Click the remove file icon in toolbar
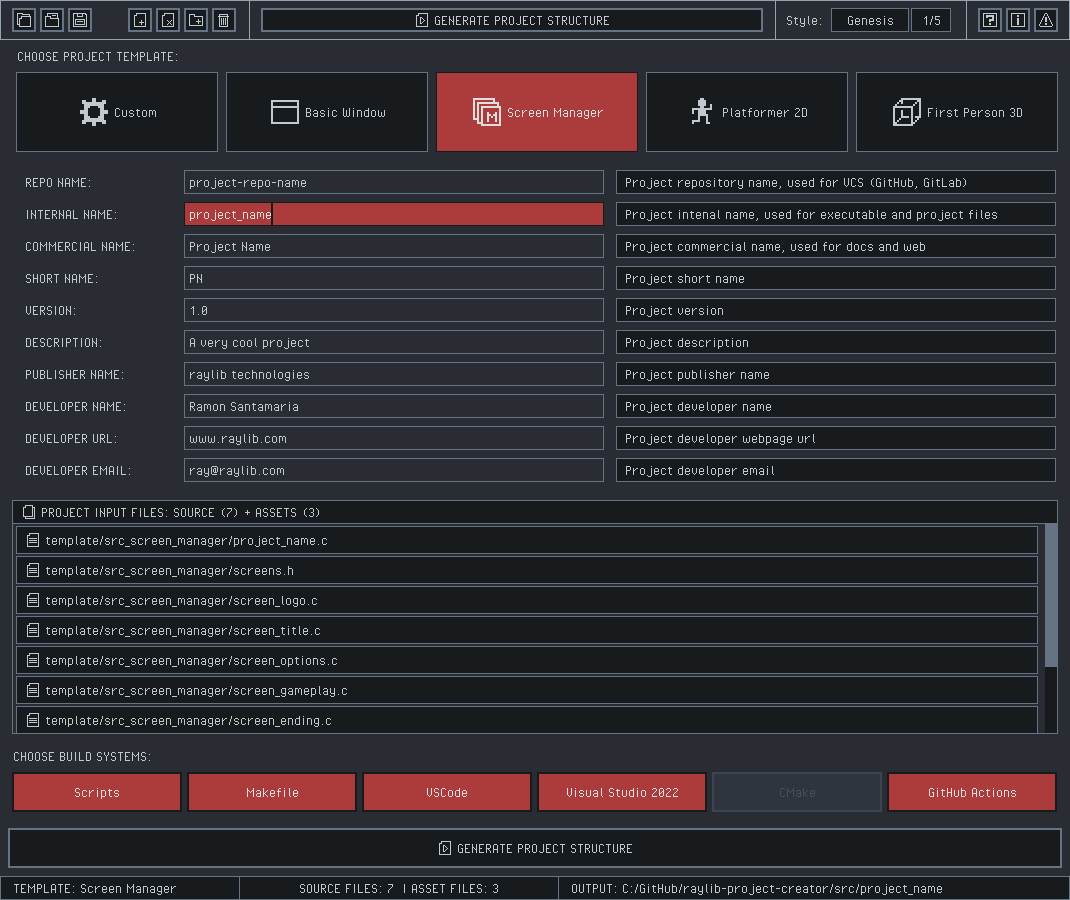Screen dimensions: 1070x900 tap(168, 20)
